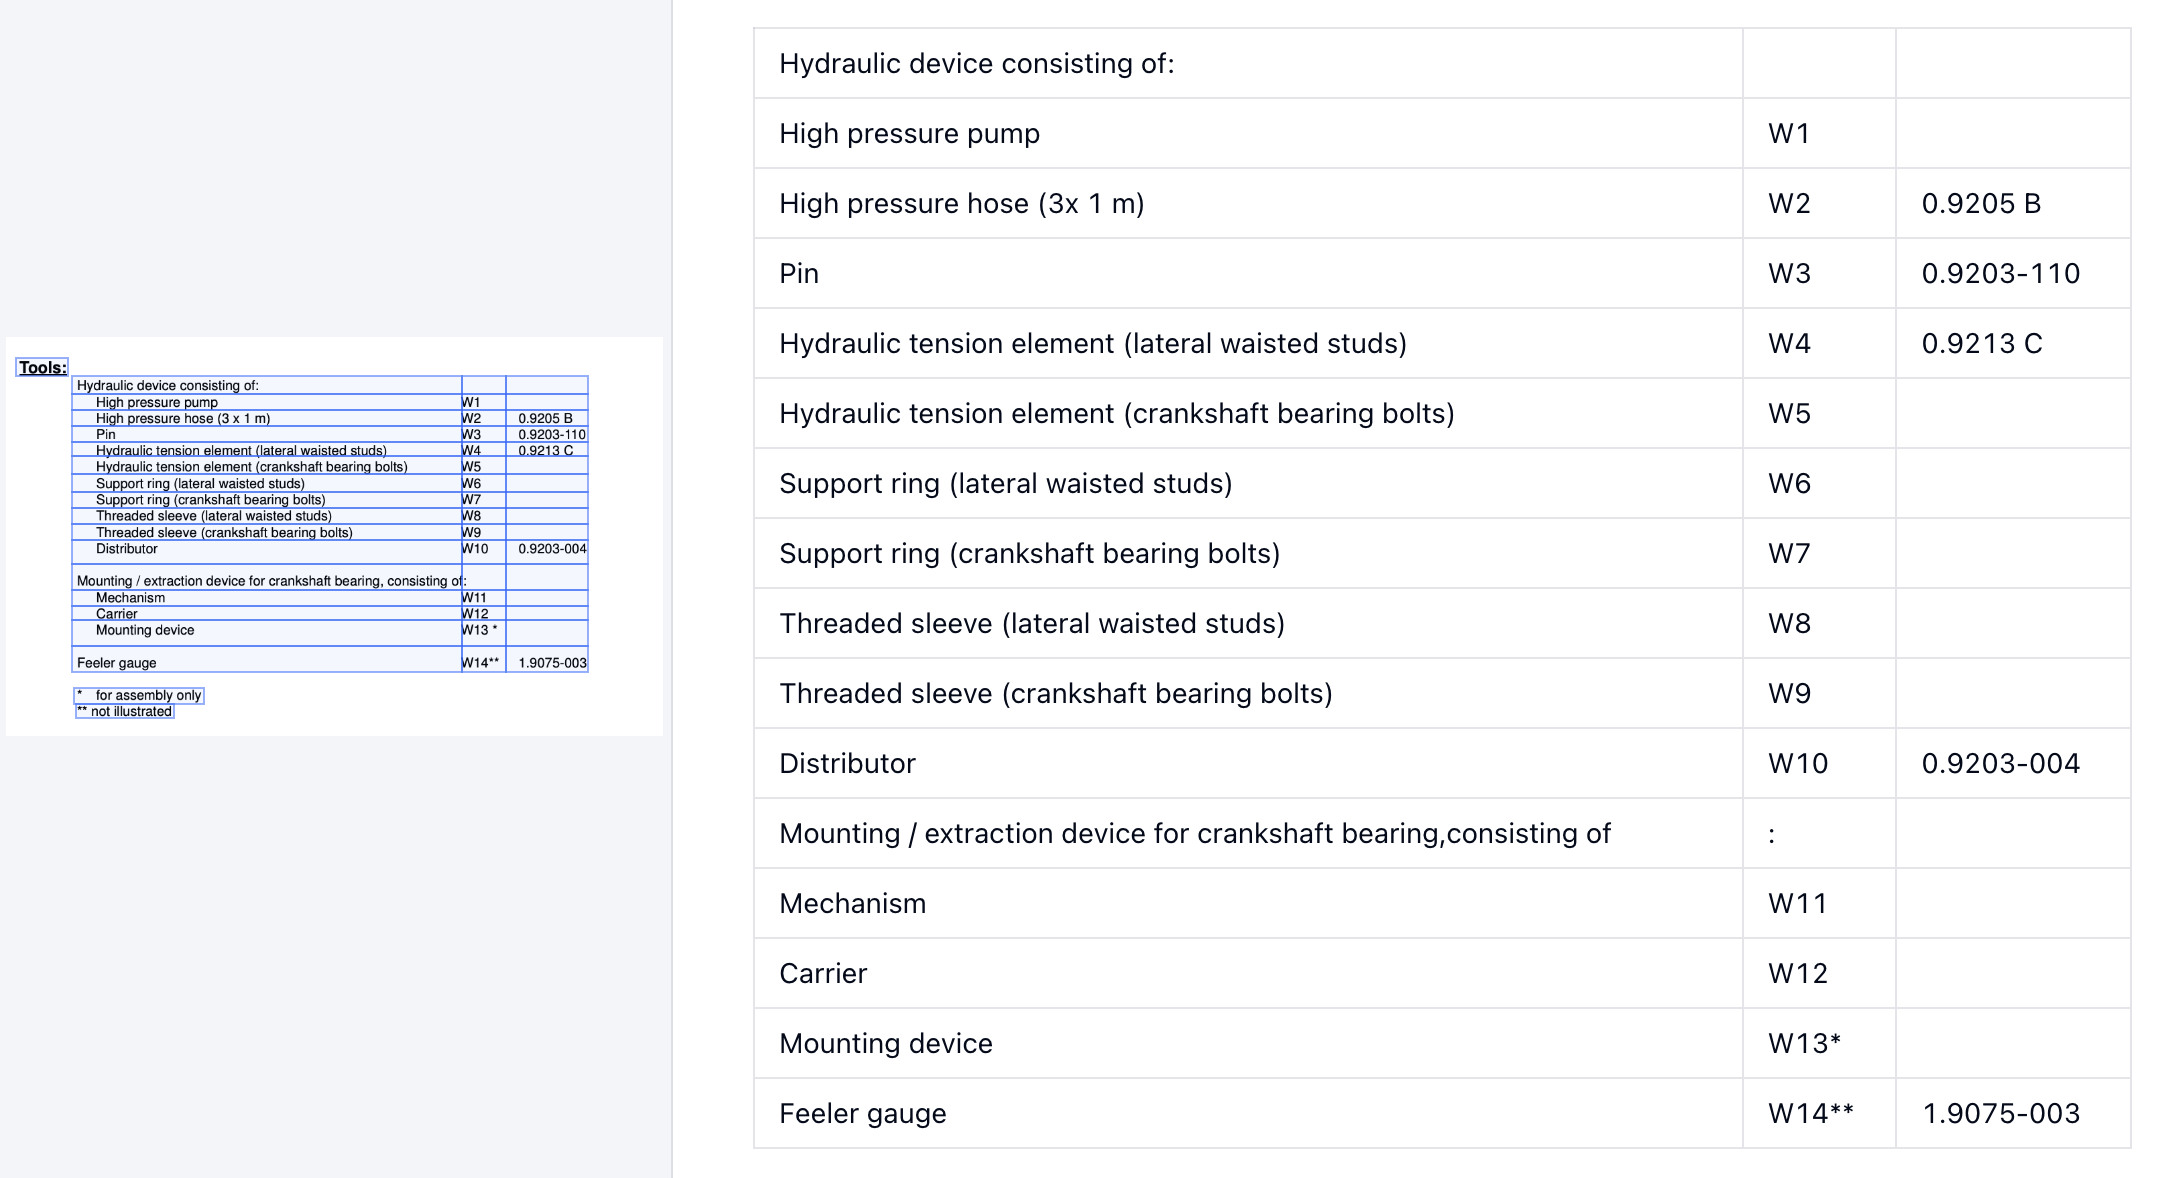Select the large '0.9203-110' cell

pyautogui.click(x=2000, y=273)
